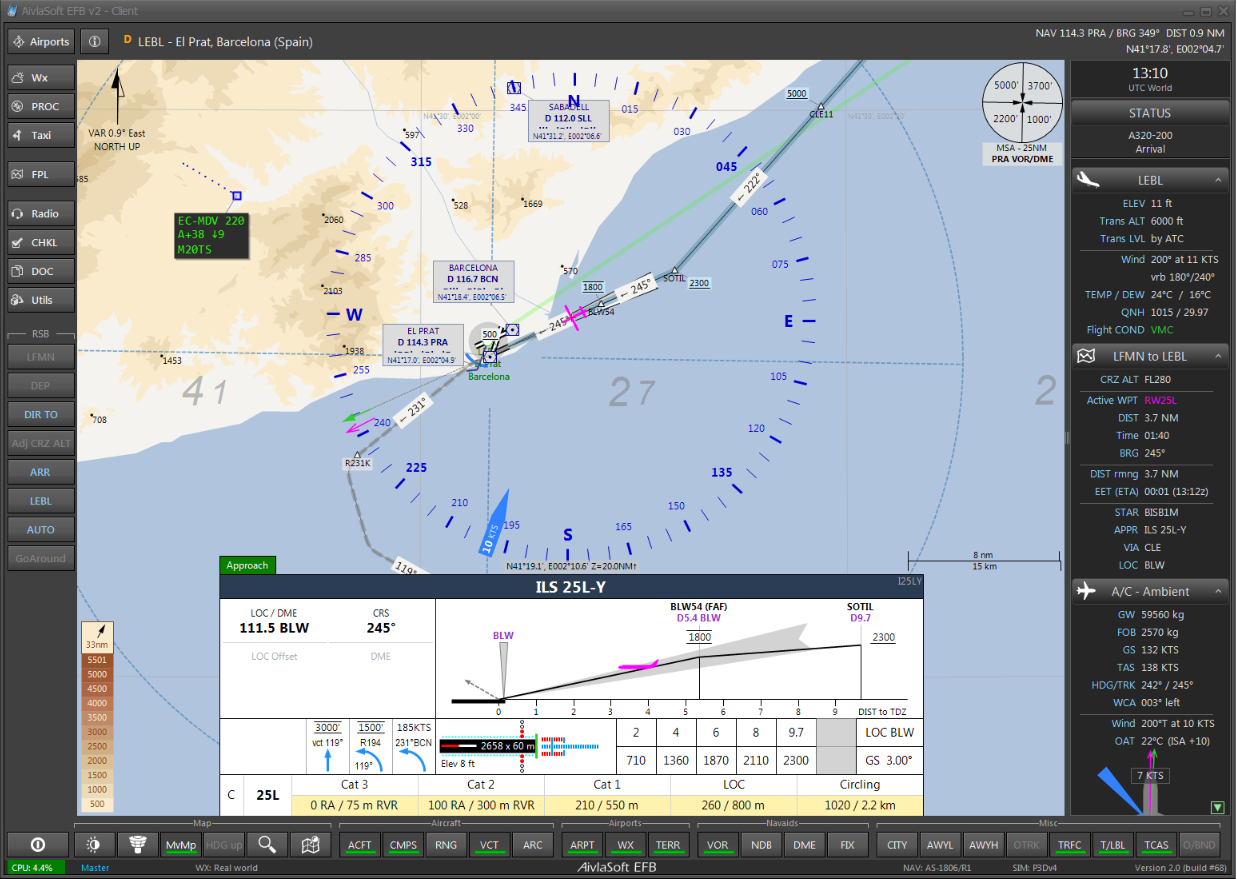Screen dimensions: 1237x879
Task: Open the Taxi charts page
Action: pos(40,135)
